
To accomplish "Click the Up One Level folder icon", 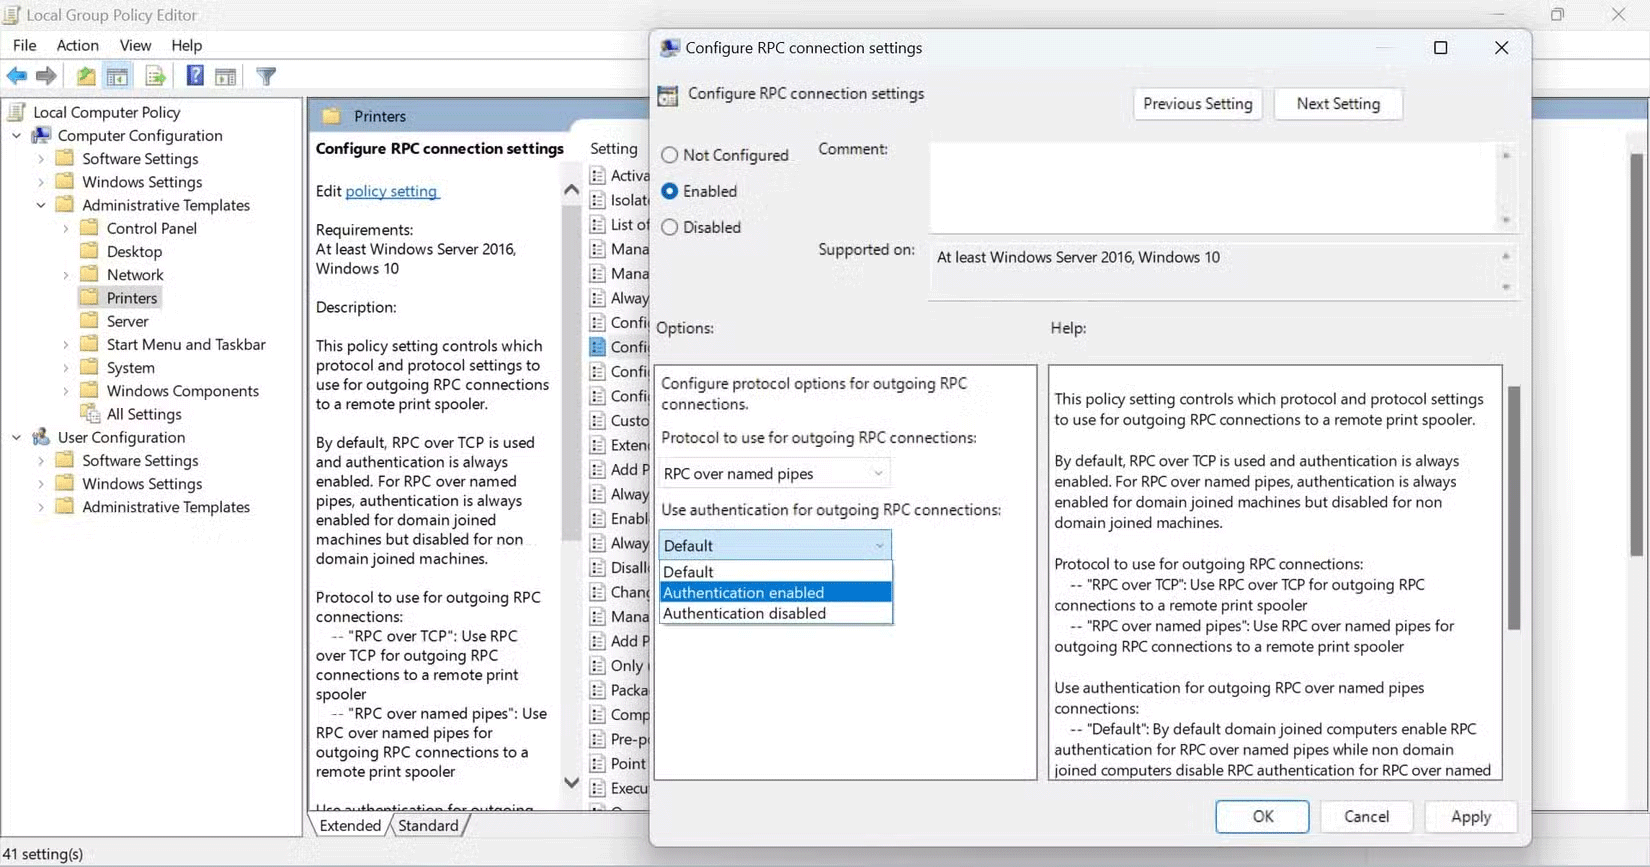I will [86, 76].
